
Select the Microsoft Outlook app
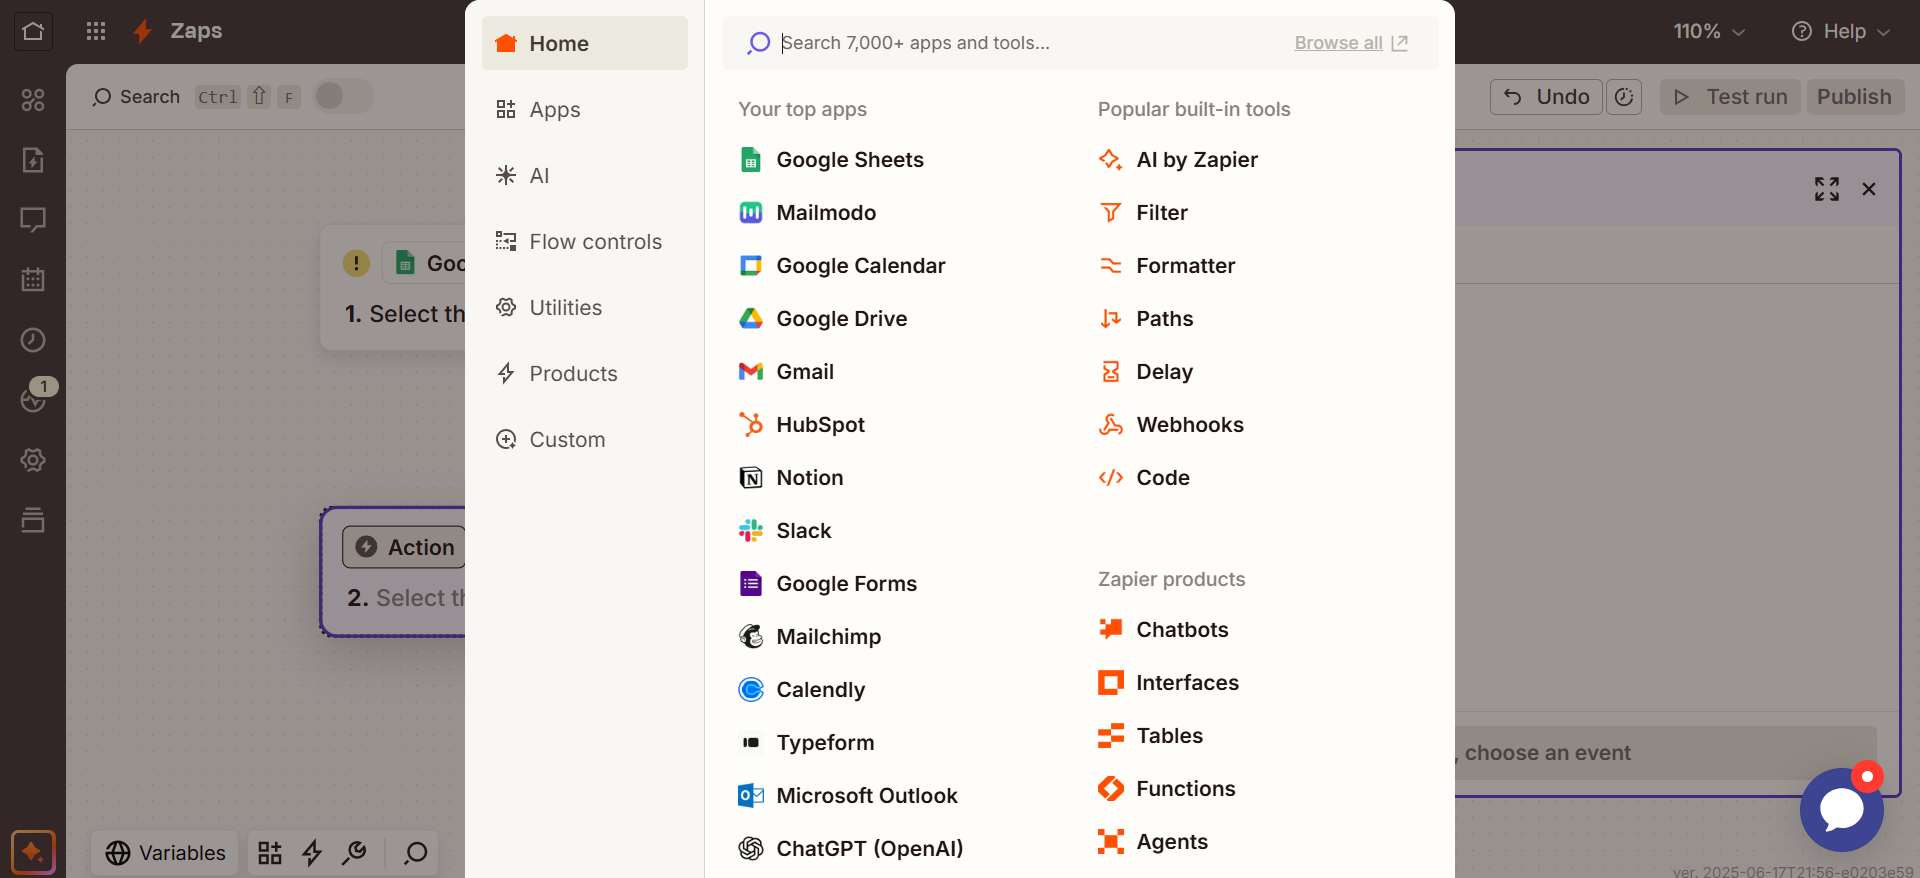[x=848, y=796]
